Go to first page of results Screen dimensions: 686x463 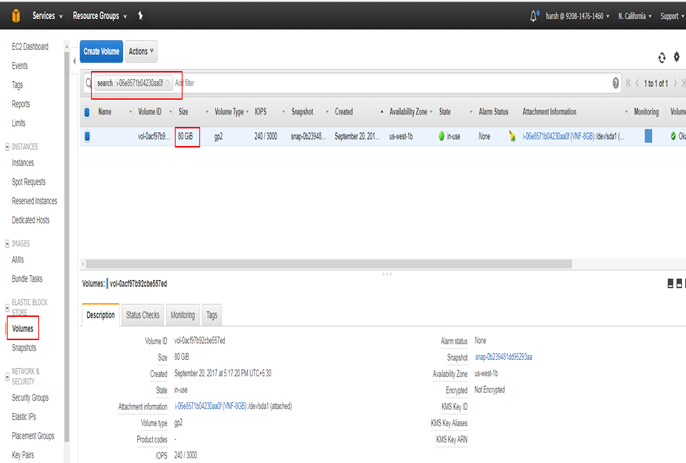pyautogui.click(x=628, y=83)
